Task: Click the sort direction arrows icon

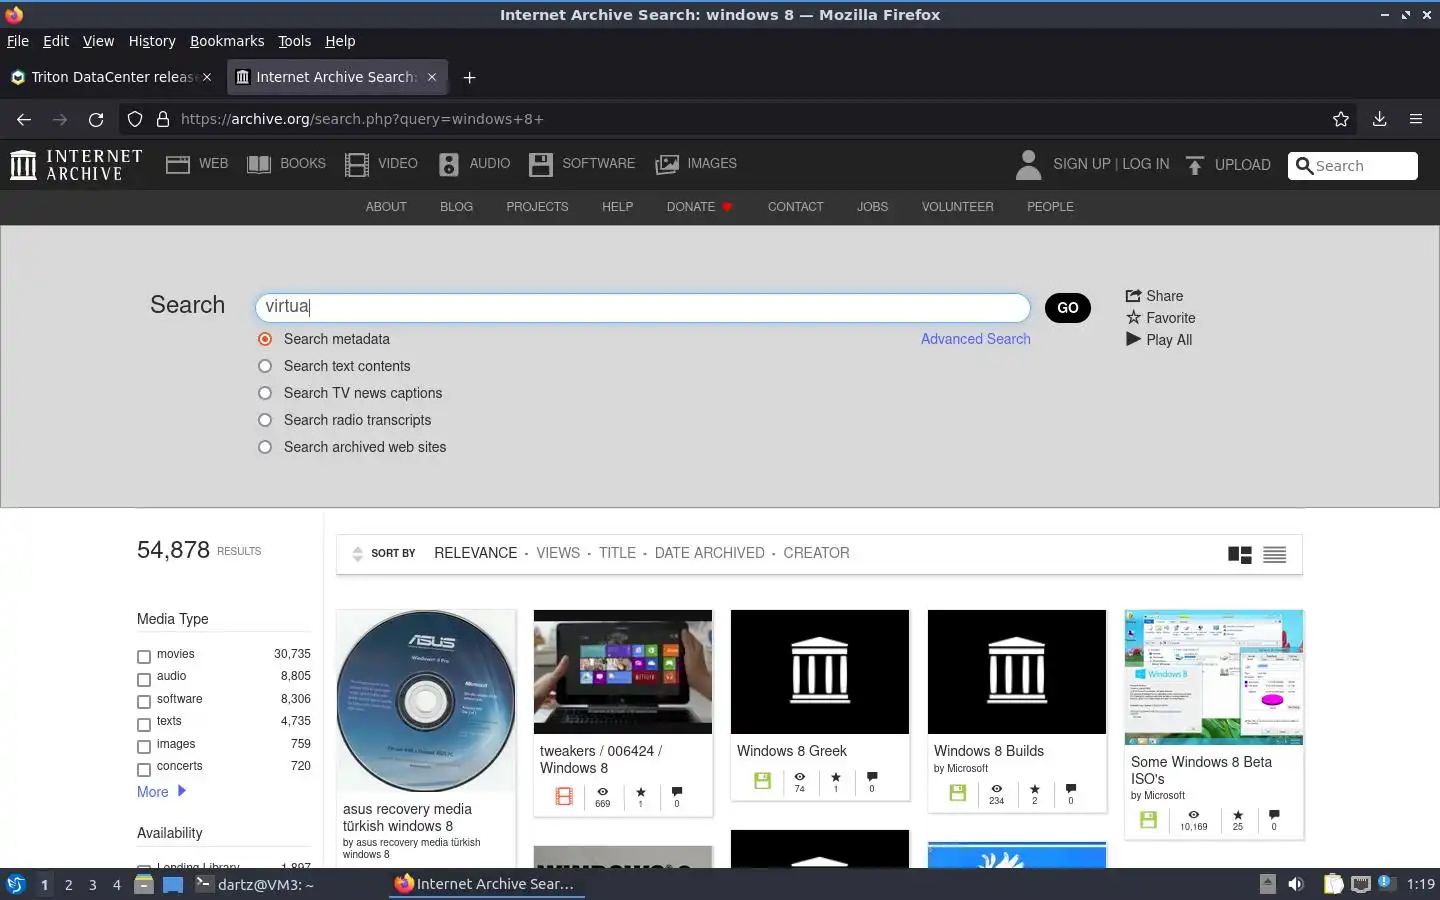Action: pos(357,554)
